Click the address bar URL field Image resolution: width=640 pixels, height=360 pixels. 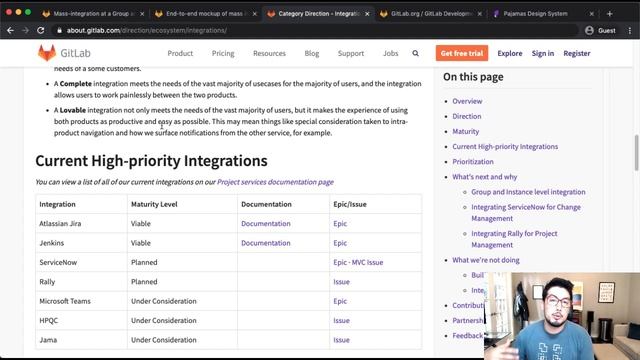pyautogui.click(x=314, y=30)
